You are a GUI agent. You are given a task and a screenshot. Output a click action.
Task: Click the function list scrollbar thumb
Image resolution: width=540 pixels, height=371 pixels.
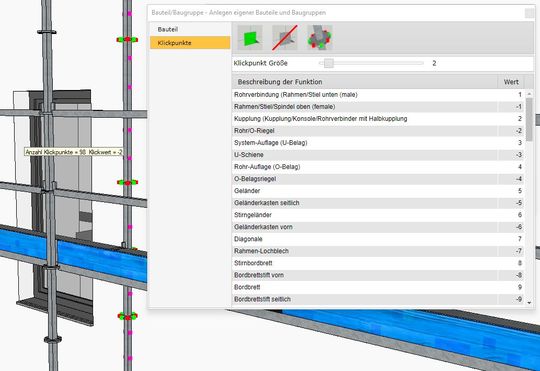coord(529,119)
